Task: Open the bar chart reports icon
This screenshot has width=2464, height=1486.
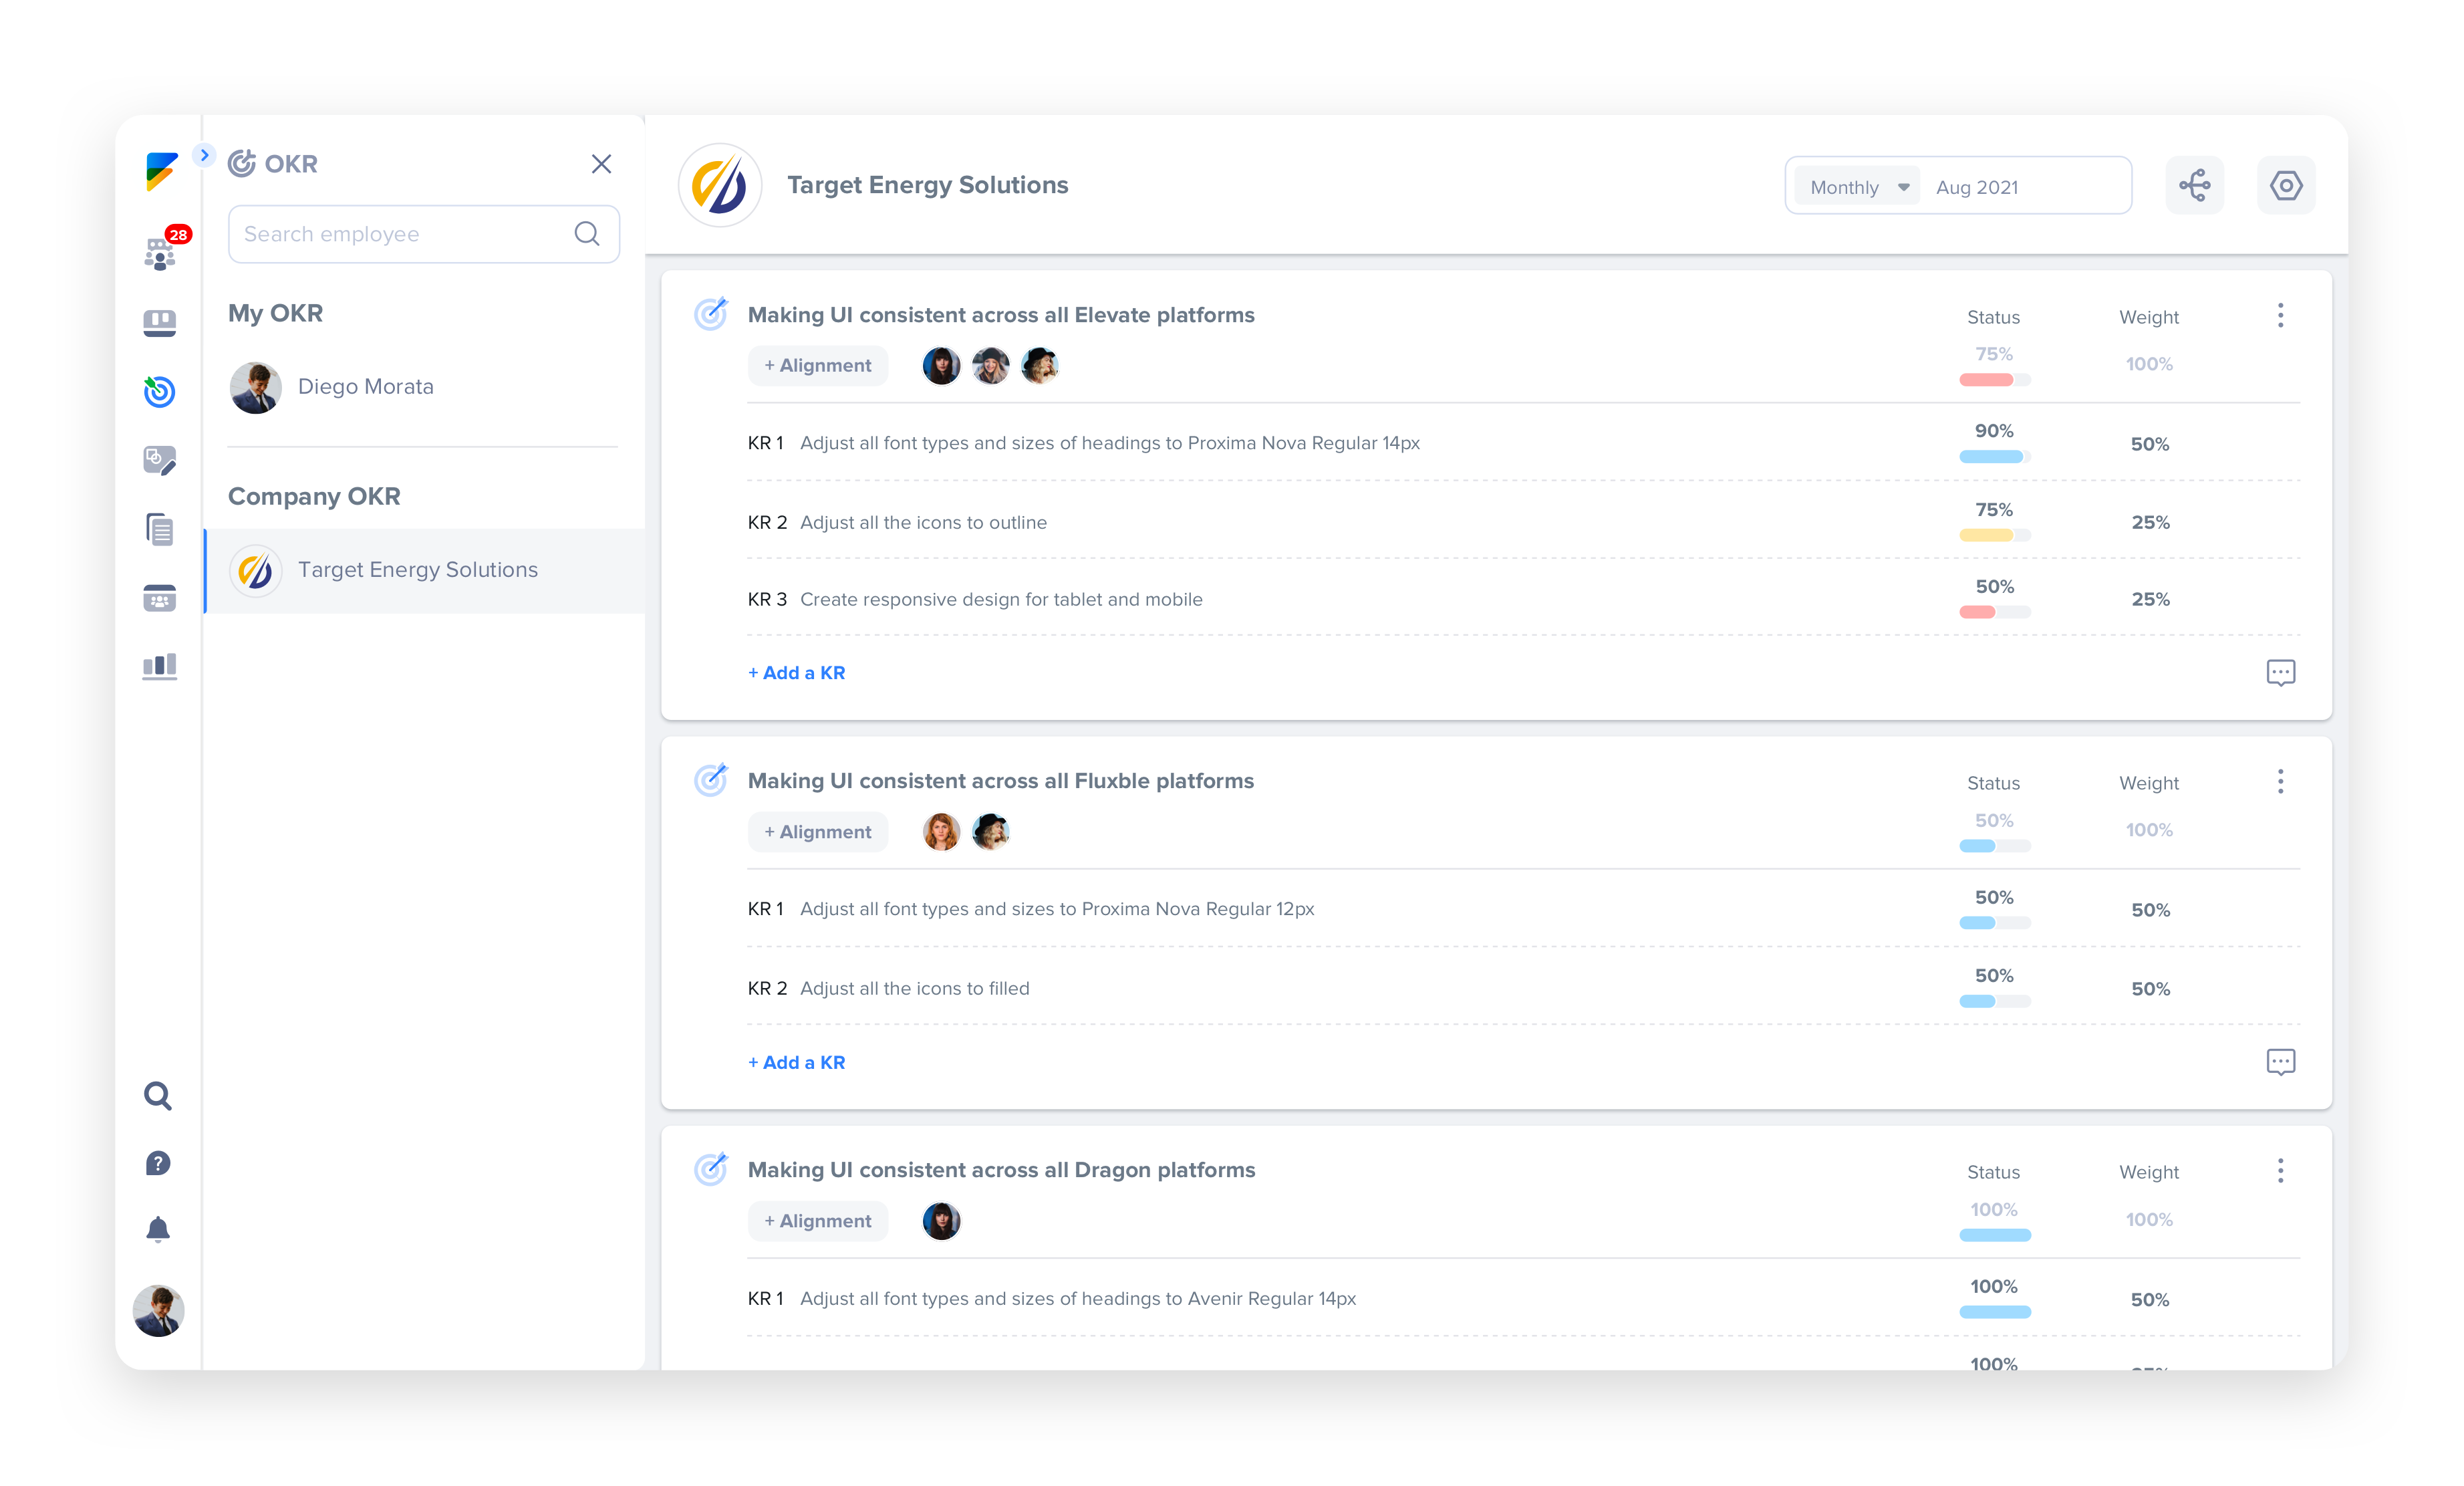Action: point(160,666)
